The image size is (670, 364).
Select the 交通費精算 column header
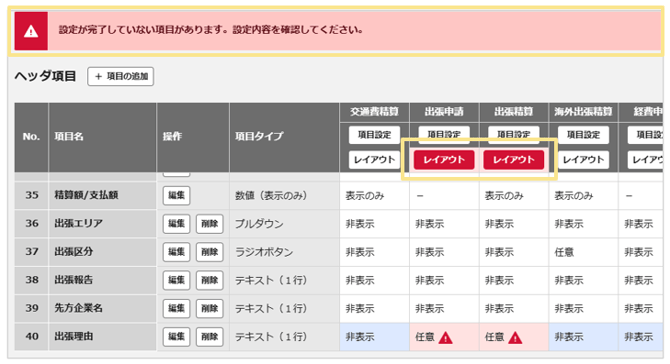click(x=374, y=112)
